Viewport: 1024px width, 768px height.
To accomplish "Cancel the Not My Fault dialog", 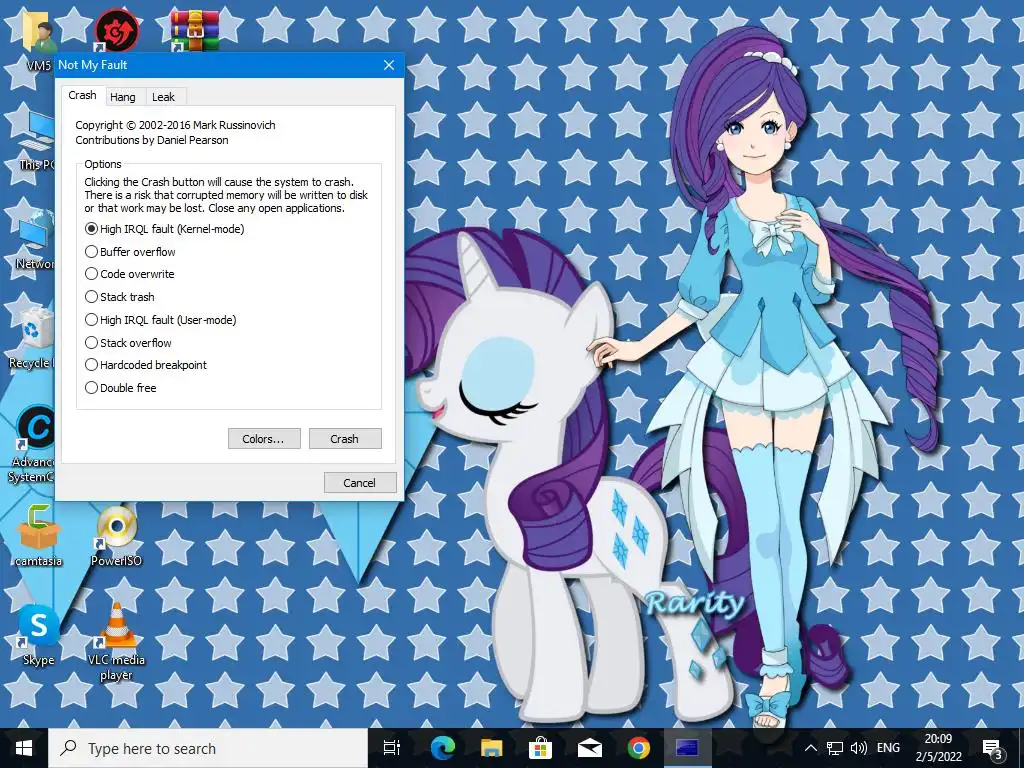I will click(x=360, y=483).
